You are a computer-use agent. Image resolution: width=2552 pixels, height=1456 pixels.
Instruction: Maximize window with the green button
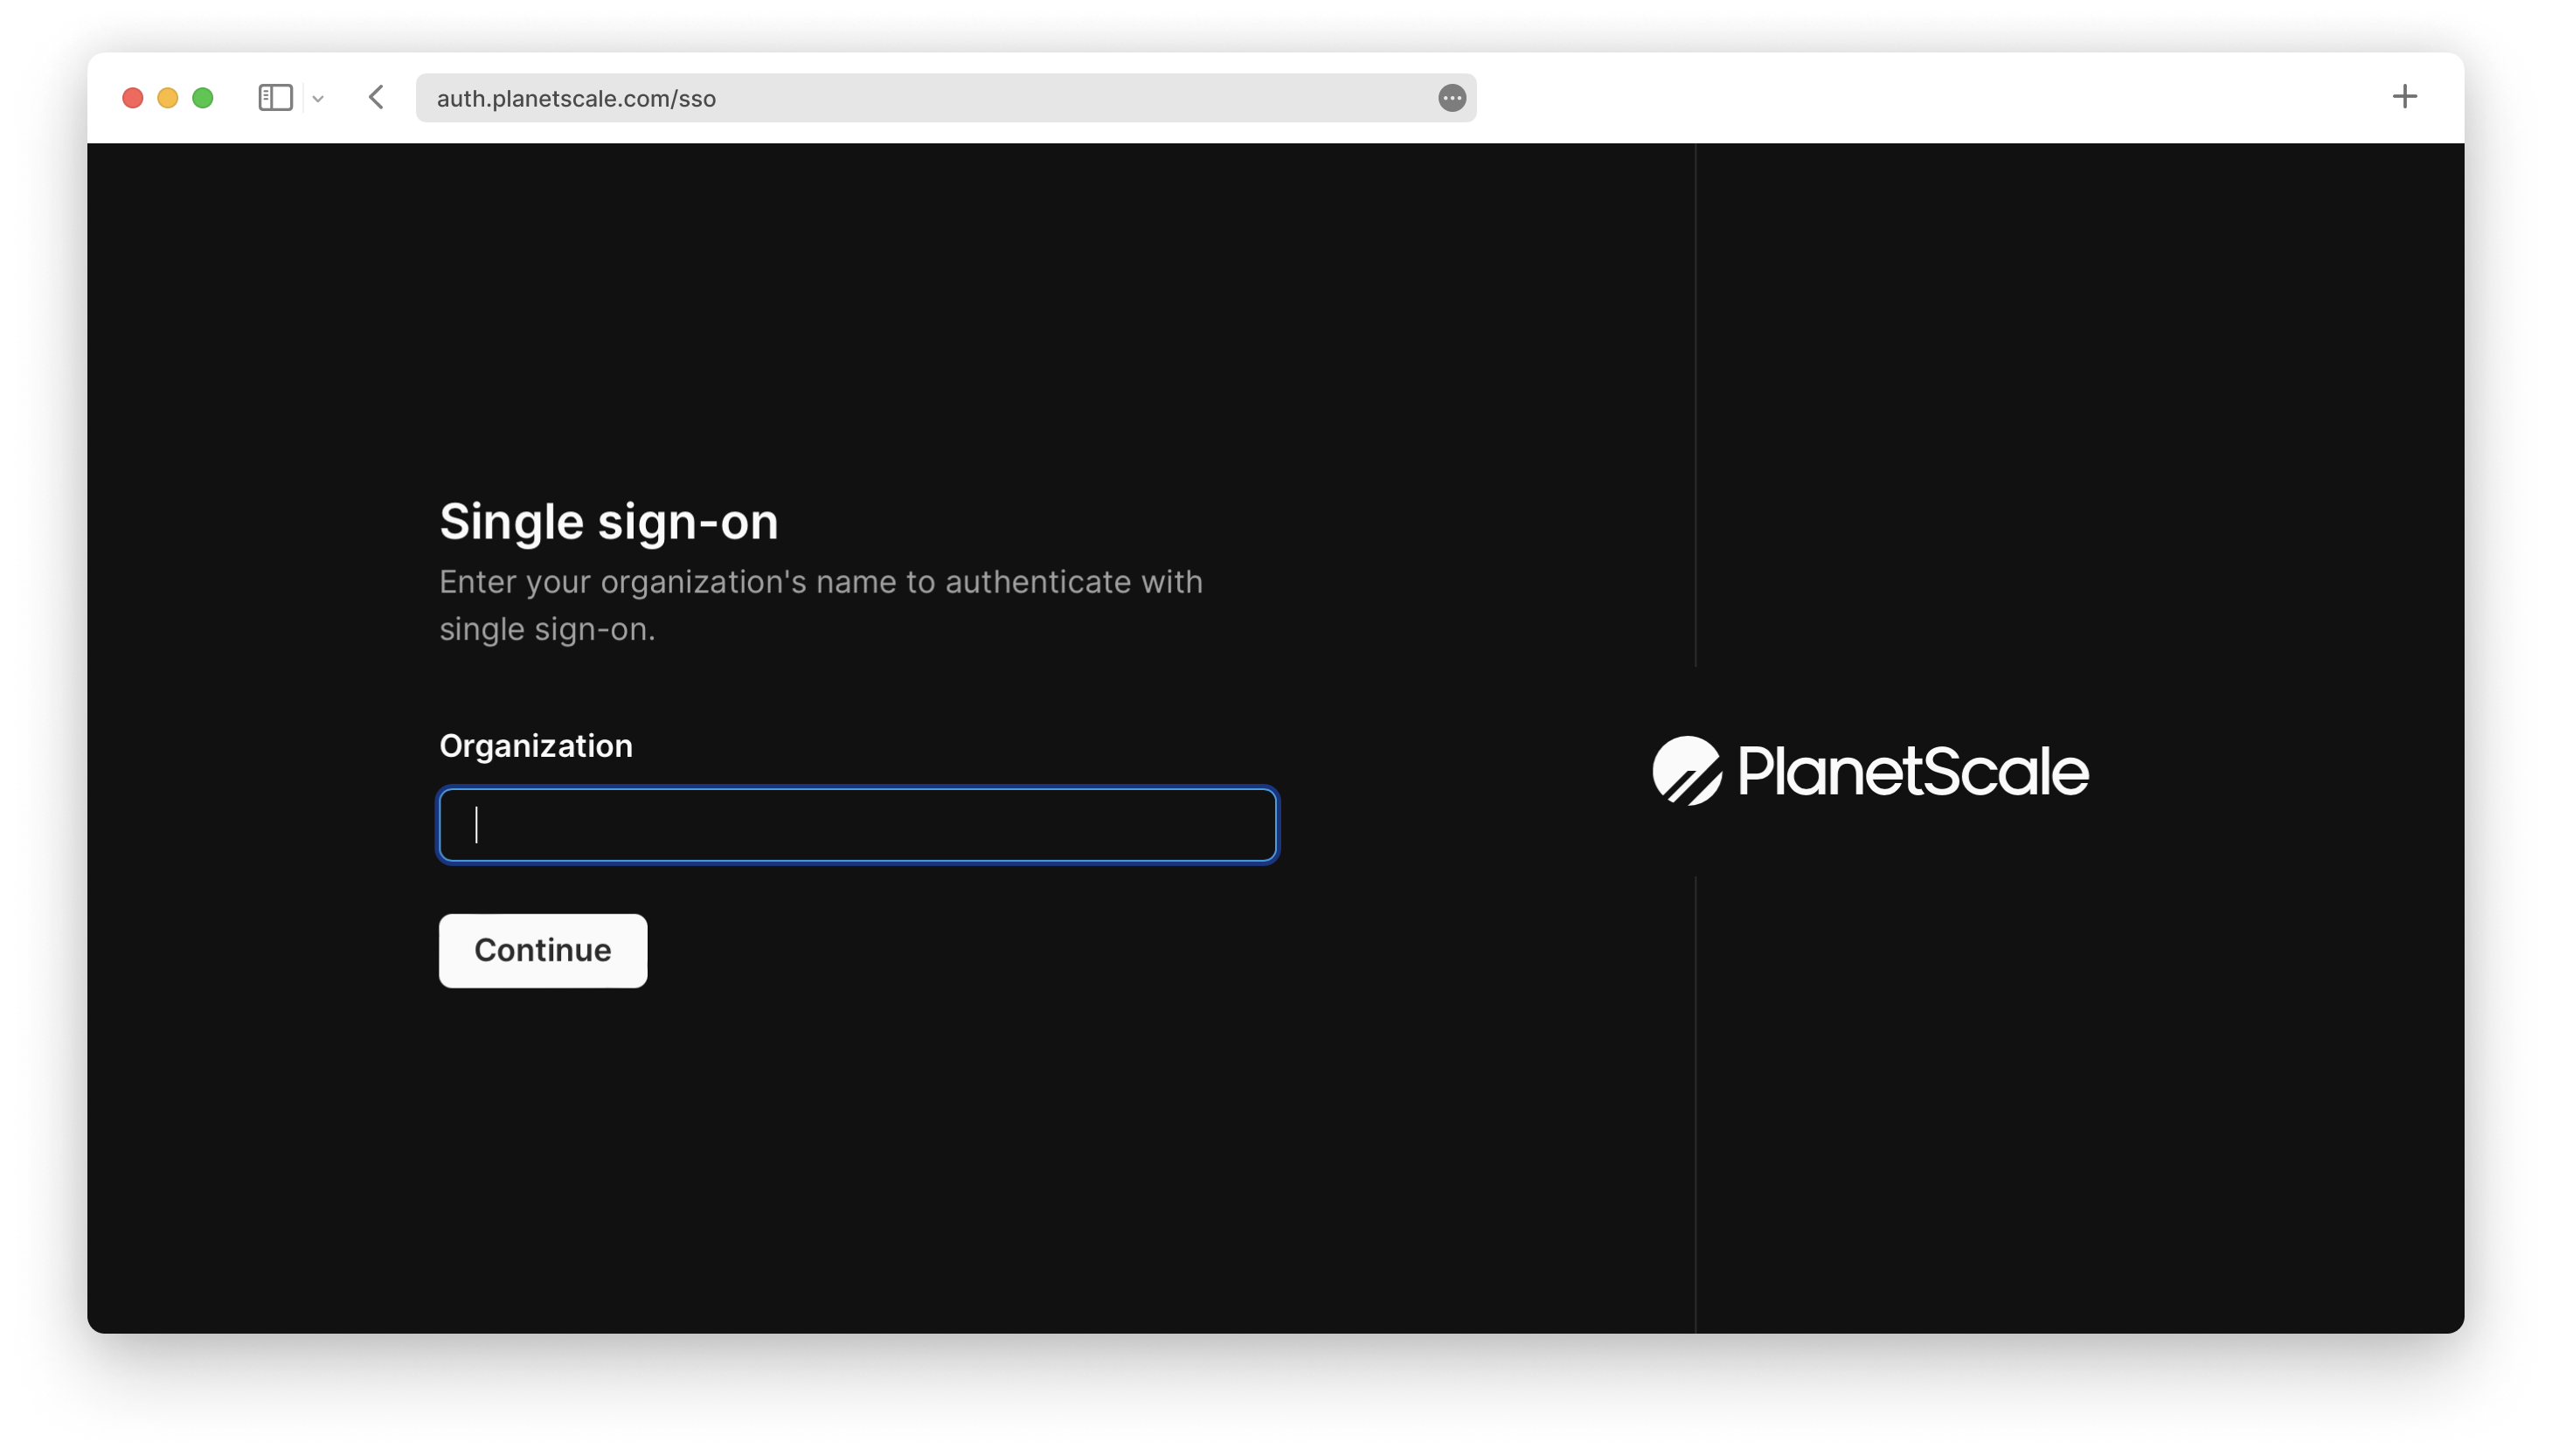(202, 98)
